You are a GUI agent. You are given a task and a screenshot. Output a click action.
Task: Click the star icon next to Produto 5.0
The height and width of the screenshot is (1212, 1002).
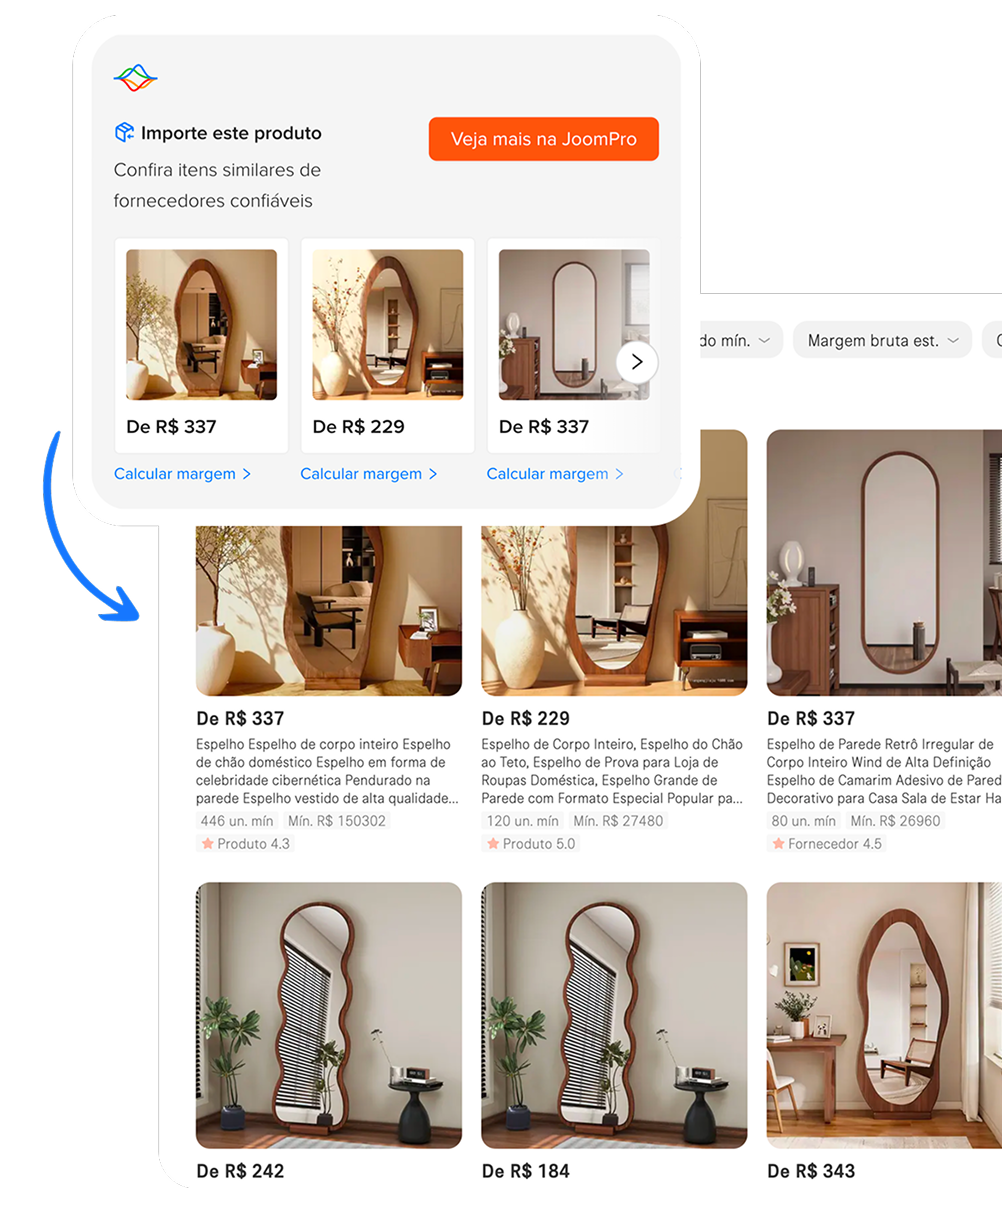(493, 844)
